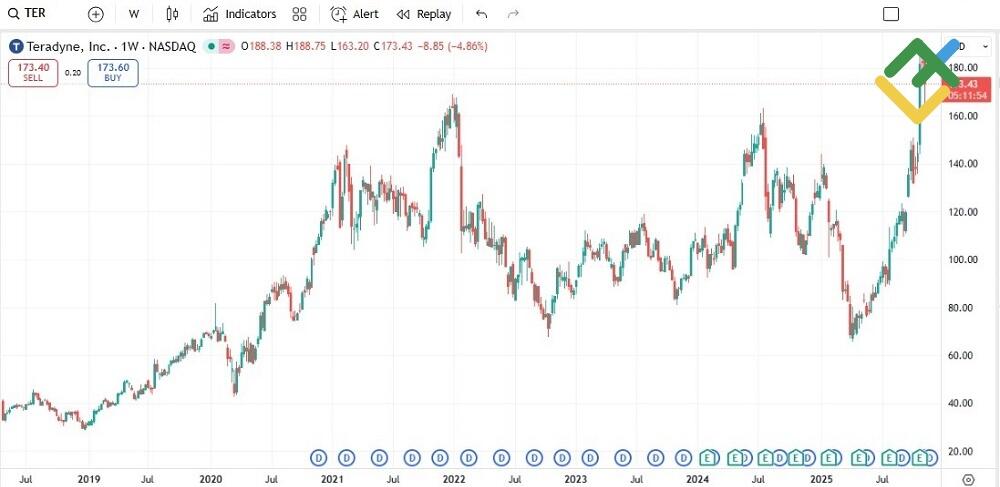Click the 120.00 price axis label

964,212
